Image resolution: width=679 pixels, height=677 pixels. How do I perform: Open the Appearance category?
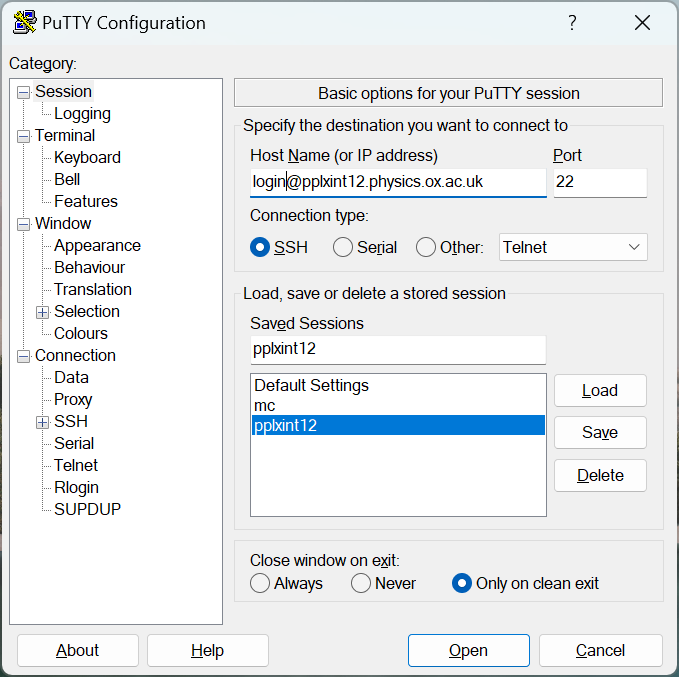tap(97, 246)
